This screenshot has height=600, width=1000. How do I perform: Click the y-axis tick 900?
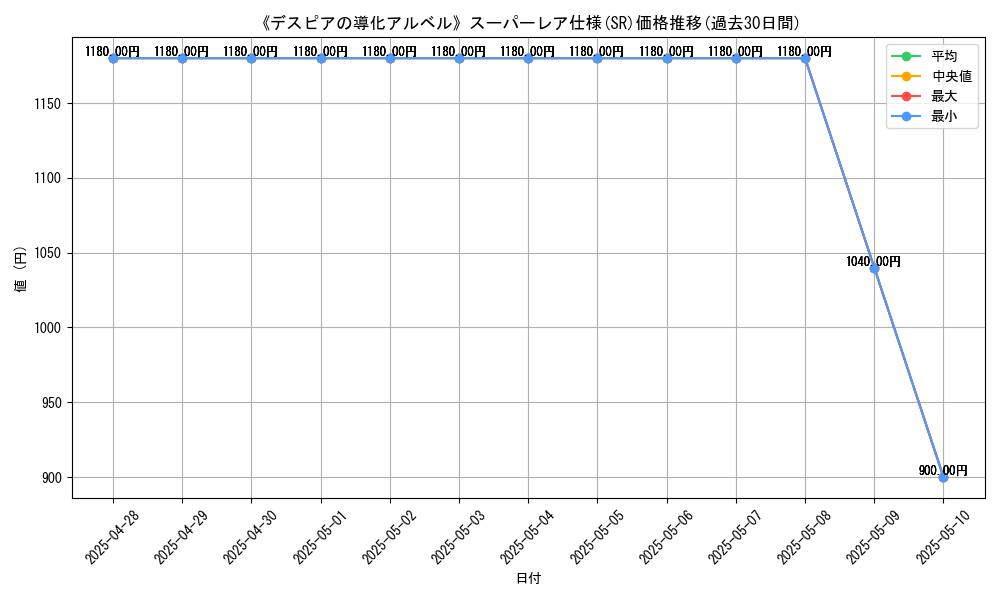click(x=51, y=478)
